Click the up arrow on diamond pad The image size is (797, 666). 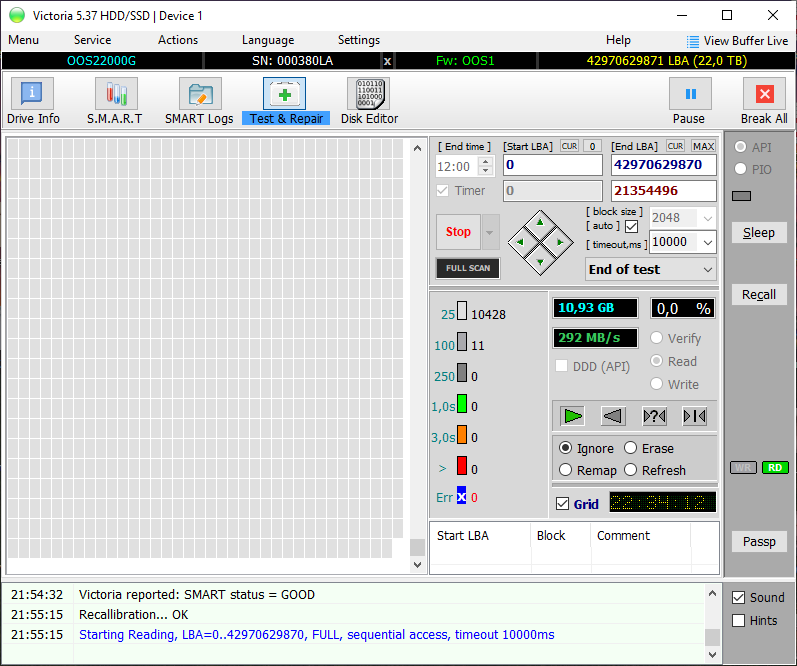(540, 222)
